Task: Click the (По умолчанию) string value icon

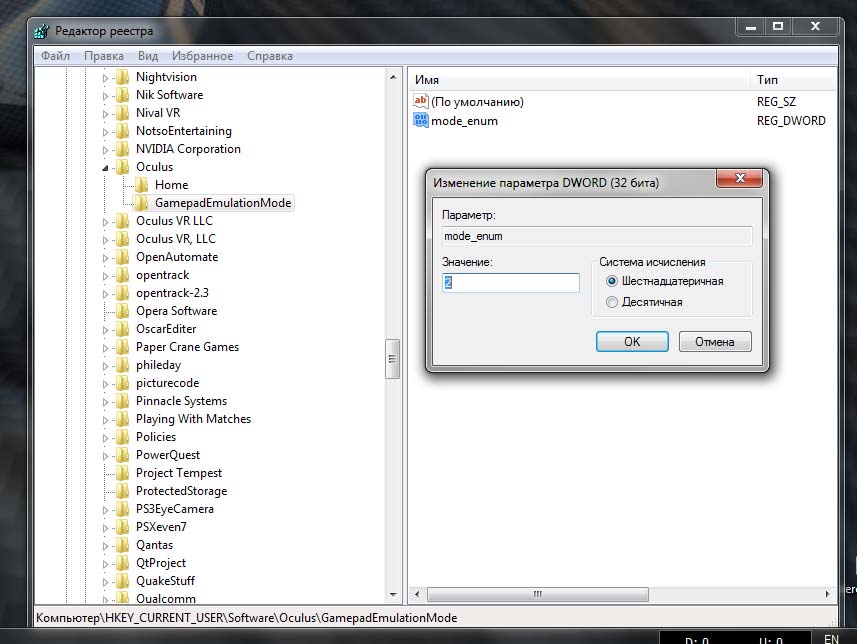Action: pyautogui.click(x=420, y=101)
